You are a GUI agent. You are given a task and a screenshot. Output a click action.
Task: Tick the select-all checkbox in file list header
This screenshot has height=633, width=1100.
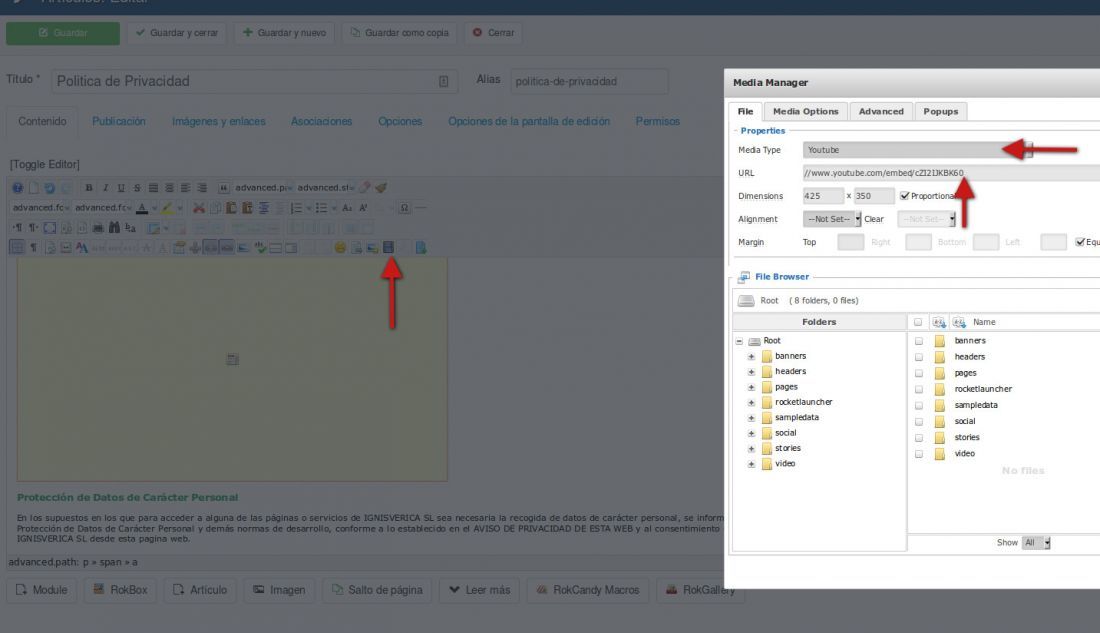click(x=918, y=322)
